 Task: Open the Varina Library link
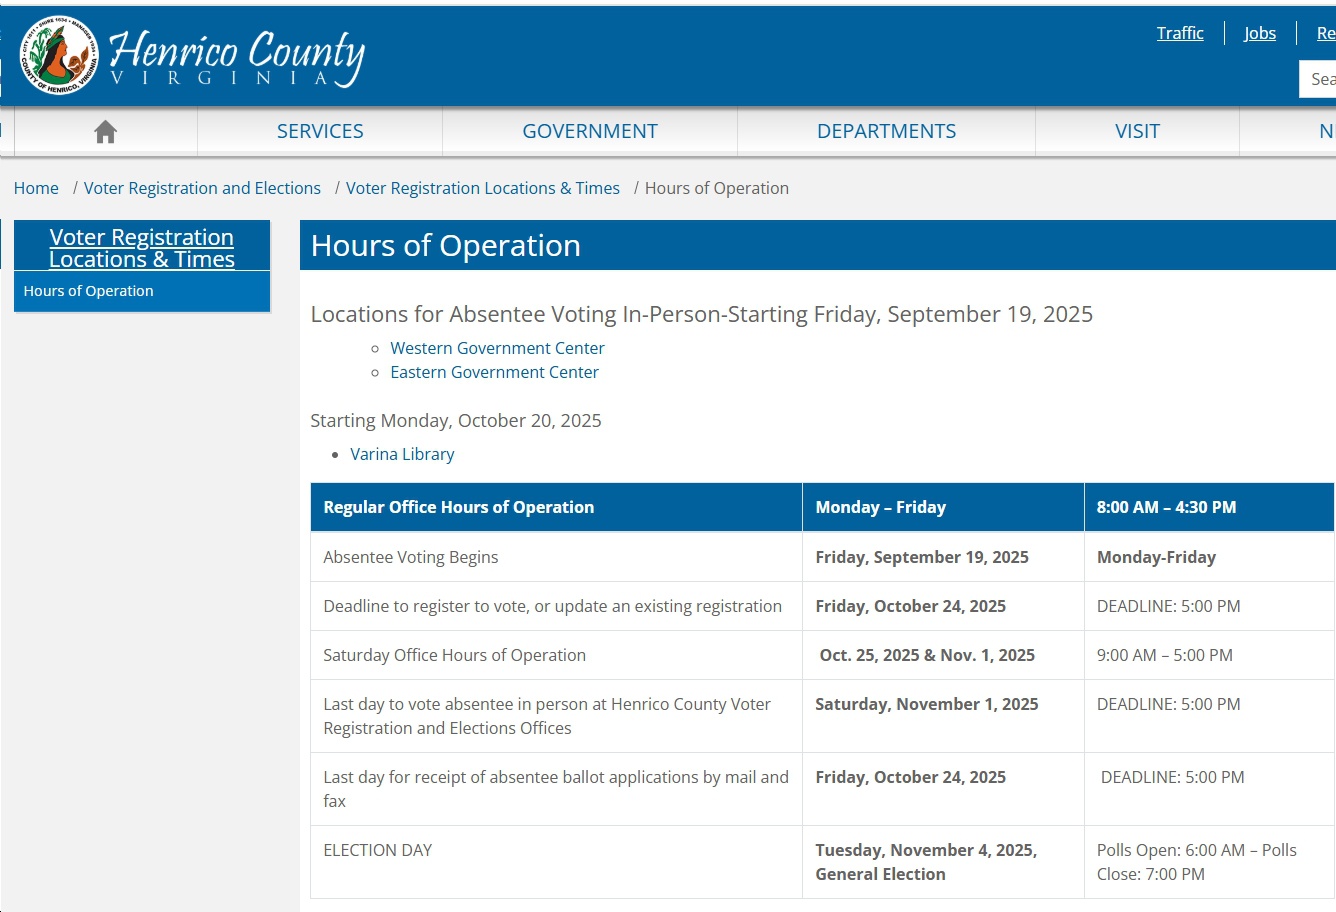[402, 454]
